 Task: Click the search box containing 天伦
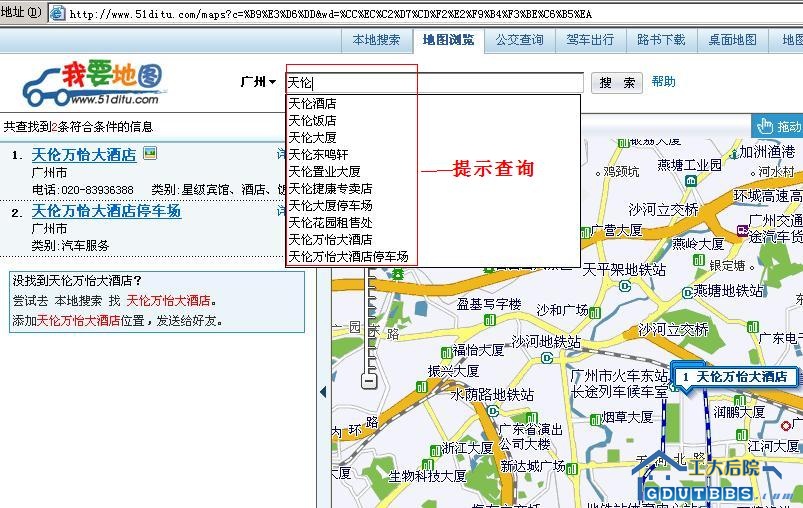(434, 82)
